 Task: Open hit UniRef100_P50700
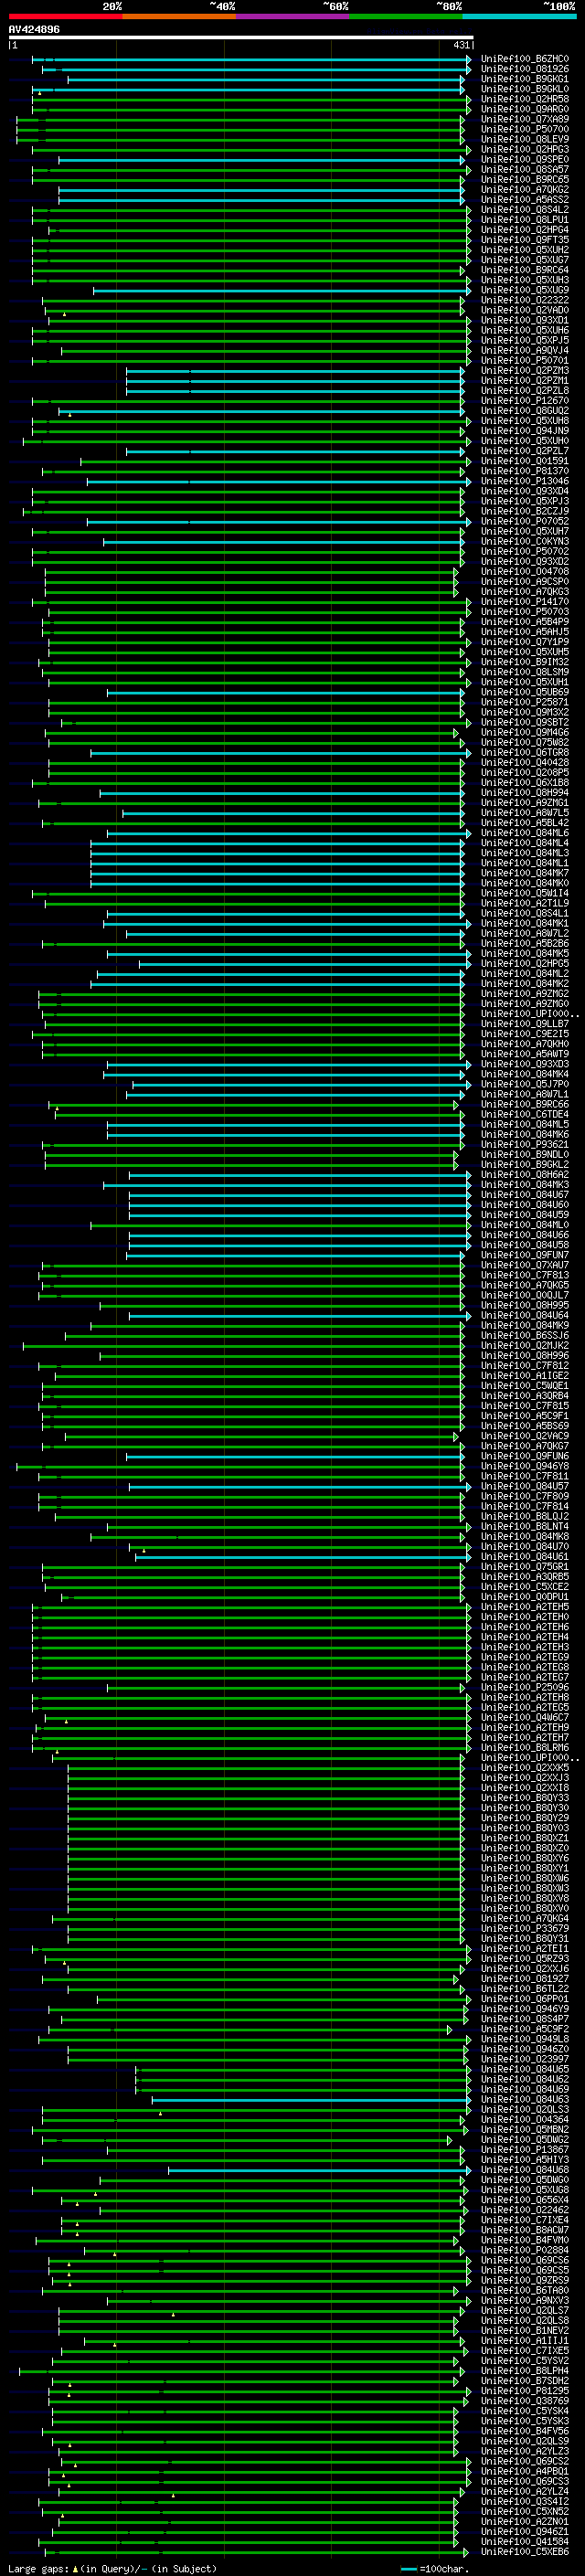click(525, 129)
